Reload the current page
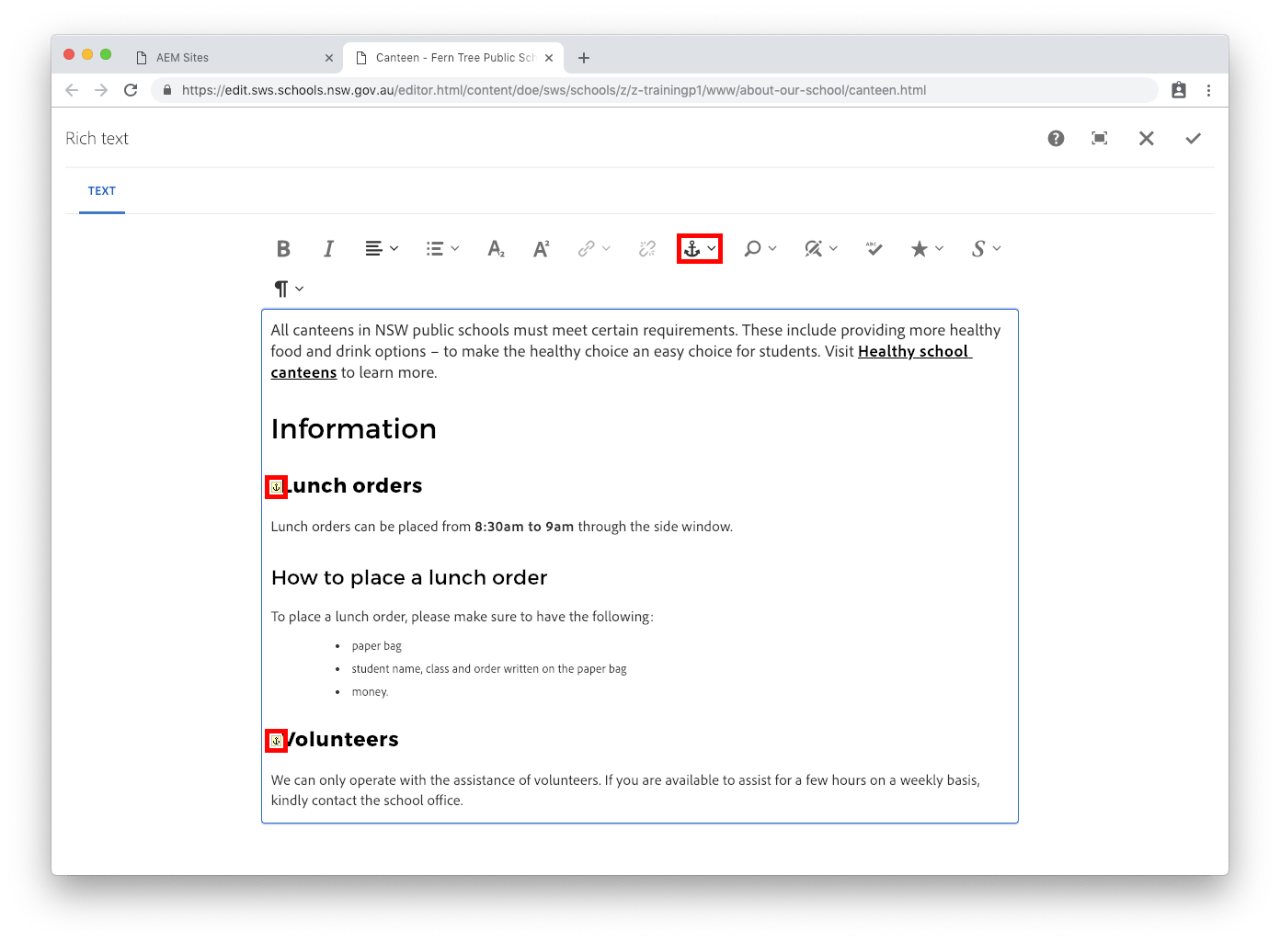Screen dimensions: 1280x943 (130, 90)
